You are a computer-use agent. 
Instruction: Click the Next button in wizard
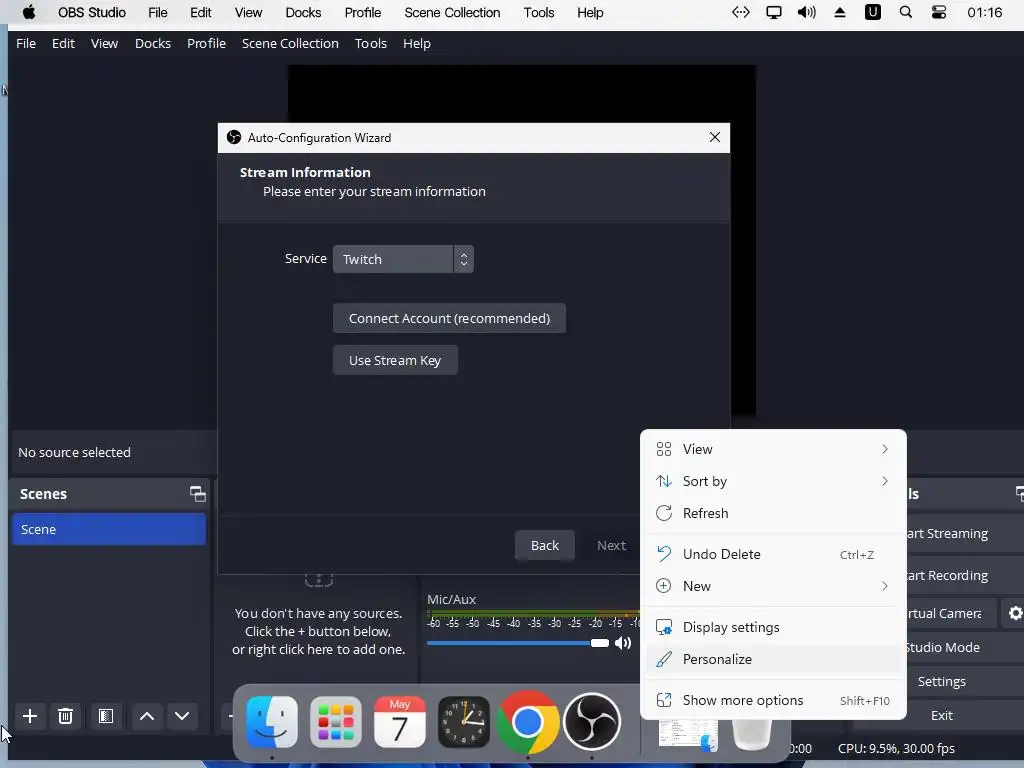(x=611, y=545)
